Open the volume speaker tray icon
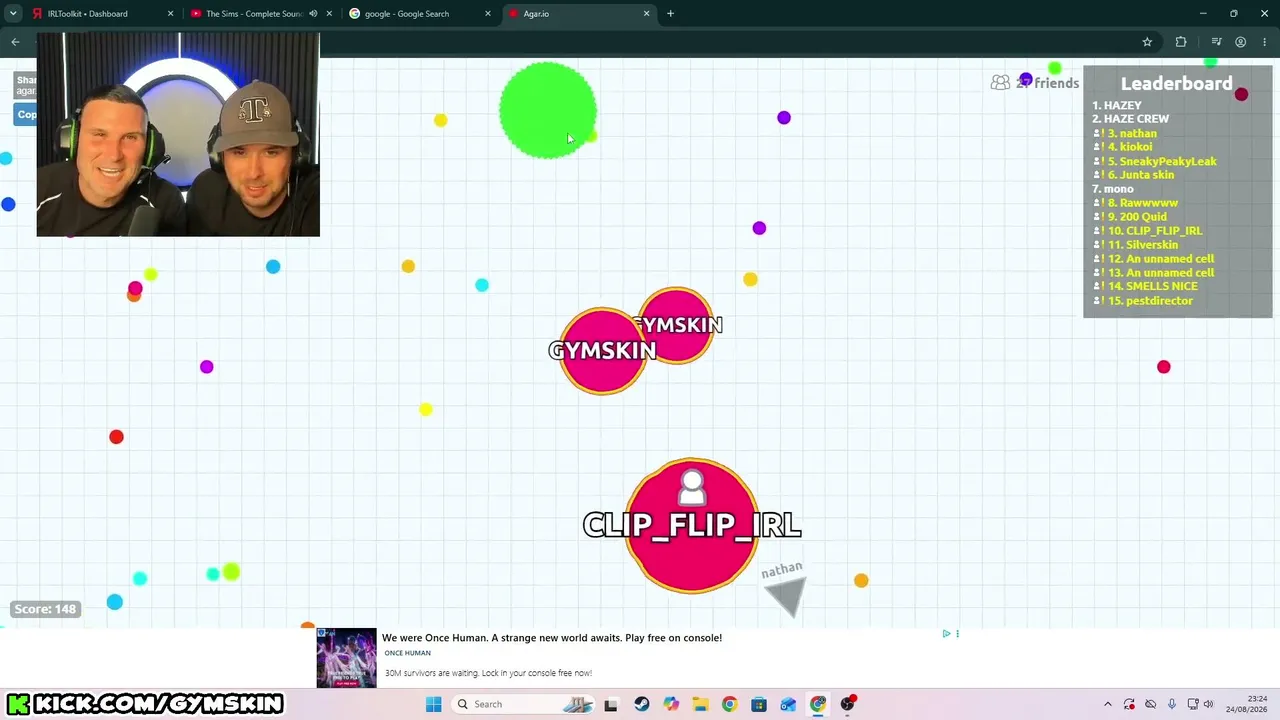This screenshot has height=720, width=1280. pos(1208,704)
